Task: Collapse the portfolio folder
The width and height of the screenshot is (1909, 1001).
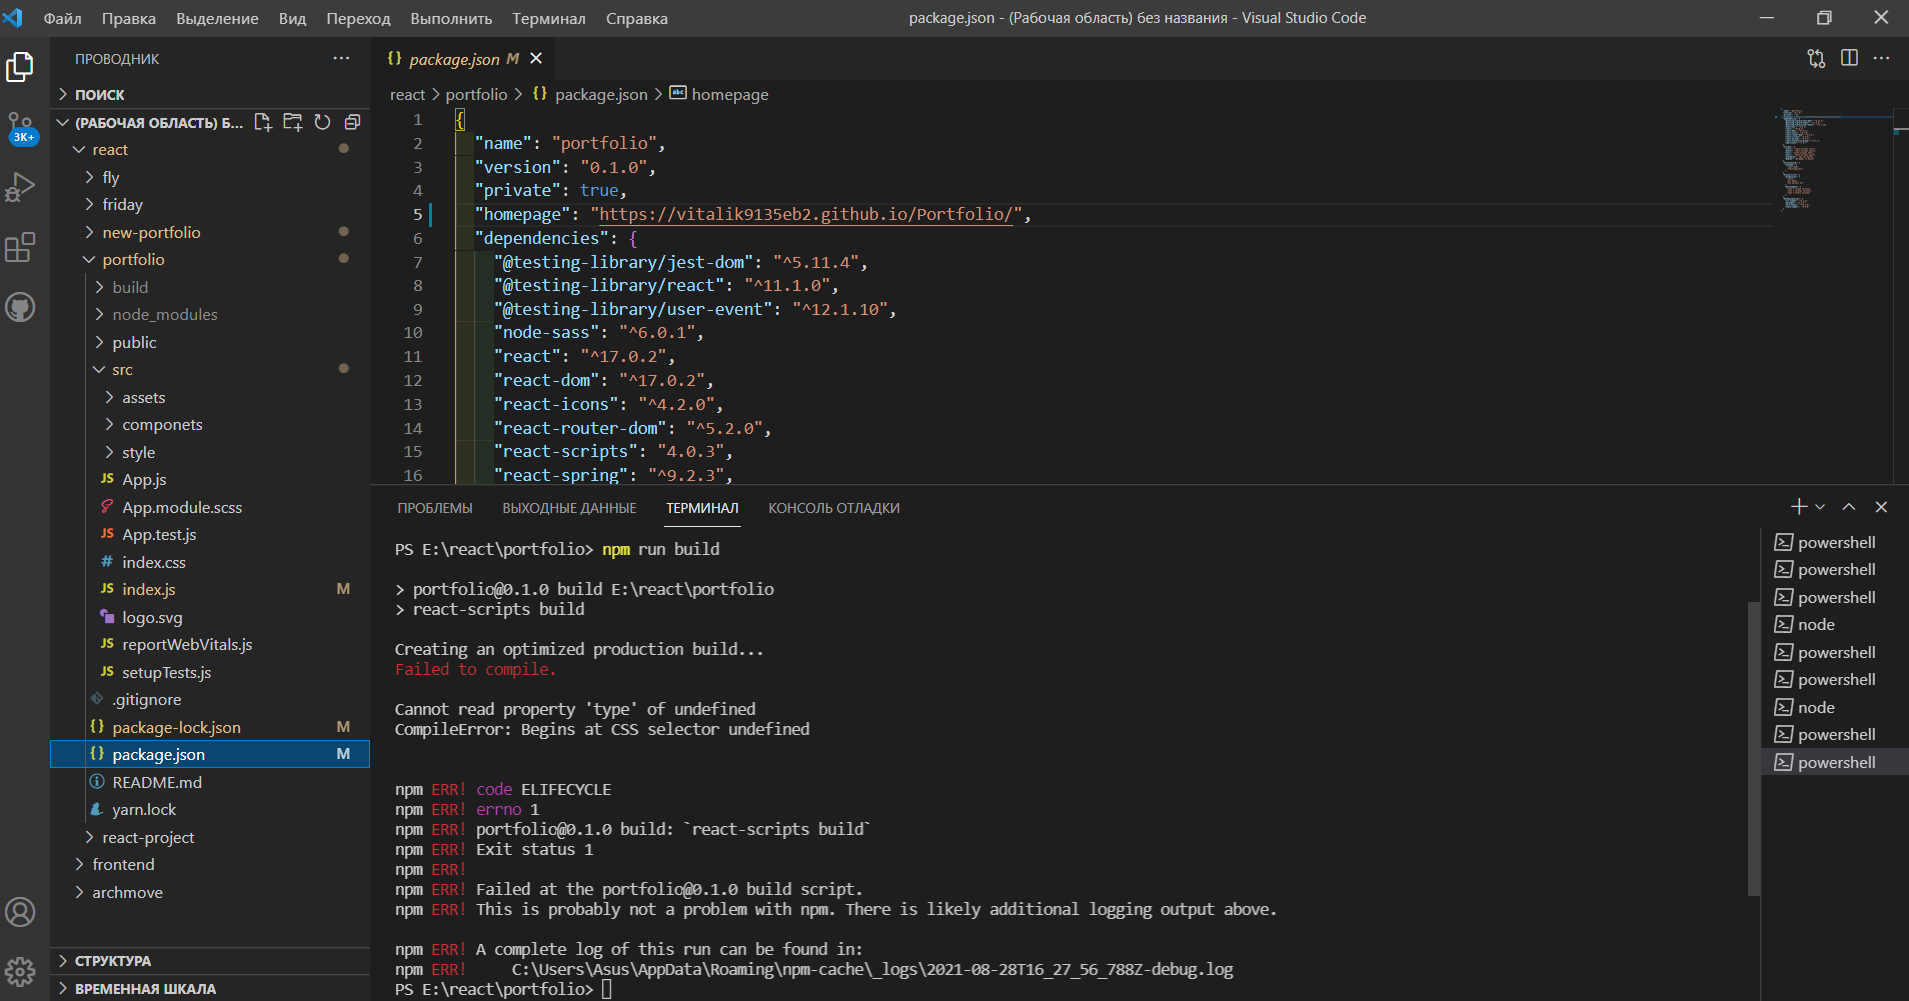Action: click(x=210, y=259)
